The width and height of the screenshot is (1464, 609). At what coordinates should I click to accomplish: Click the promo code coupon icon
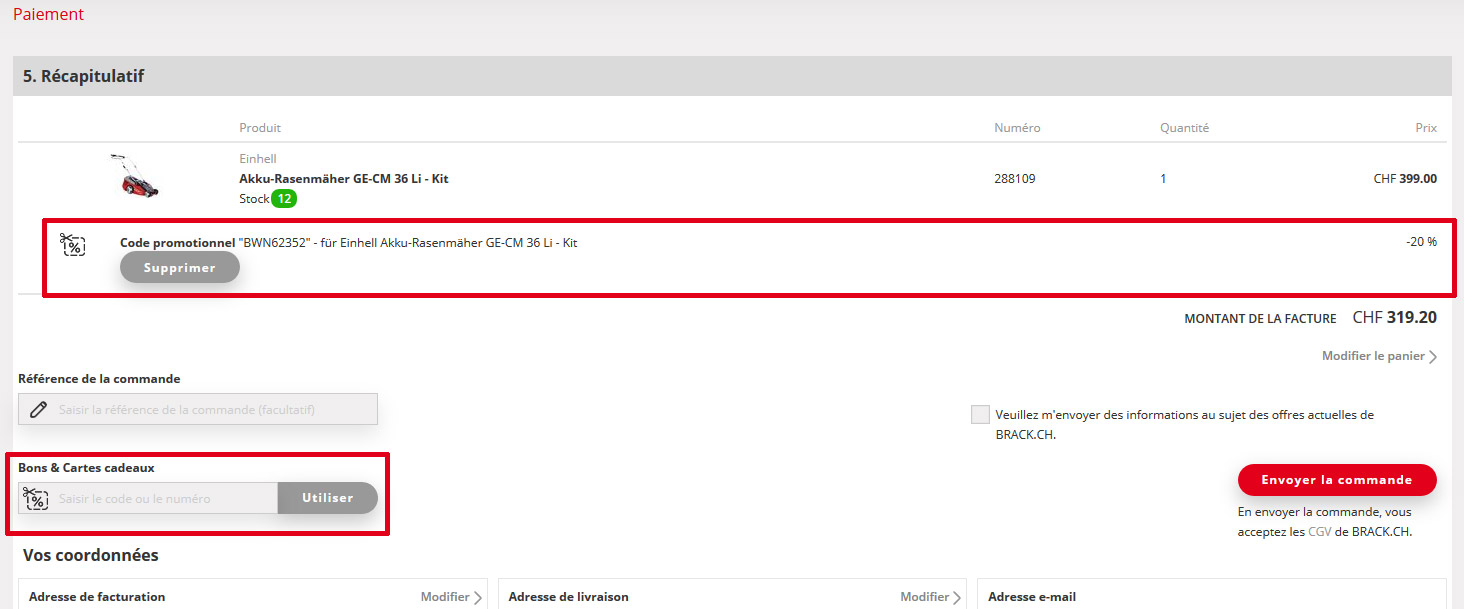[x=72, y=245]
